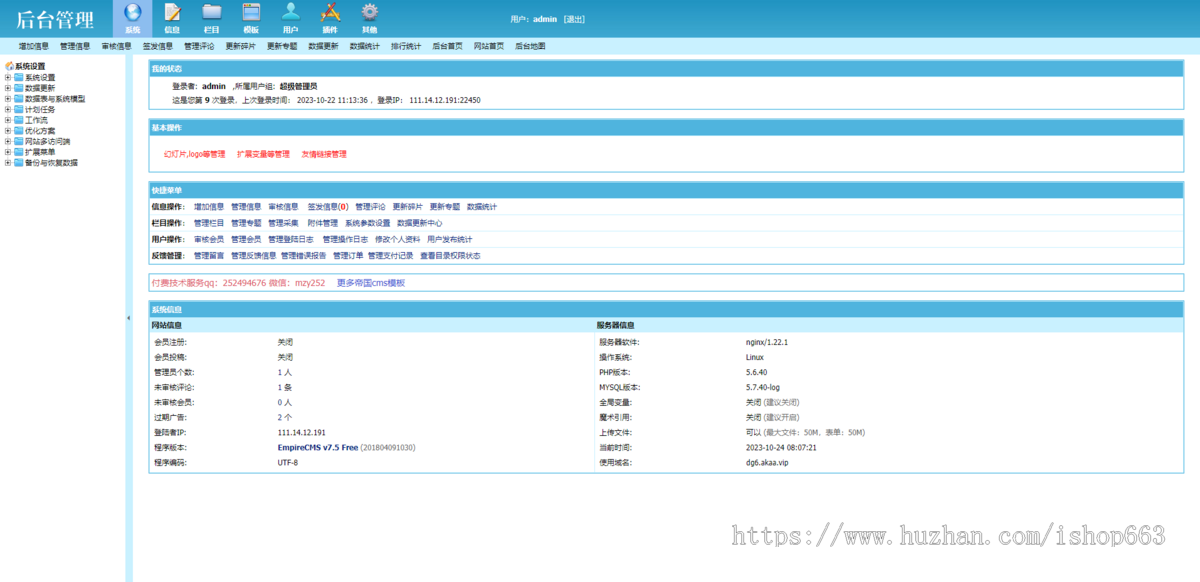Open 管理错误报告 in the 反馈管理 row
1200x582 pixels.
point(304,256)
